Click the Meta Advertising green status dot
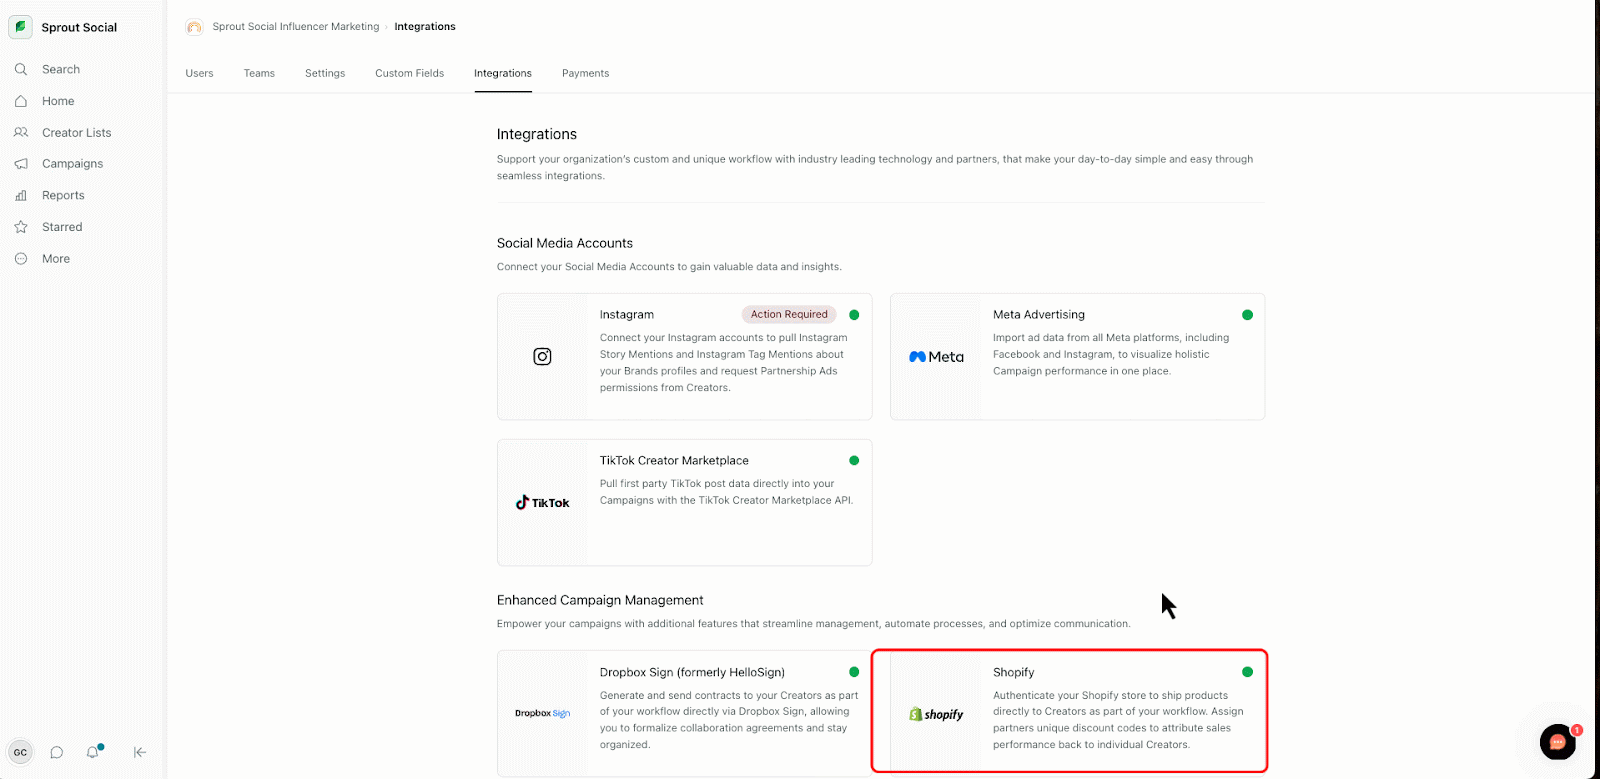The image size is (1600, 779). (x=1247, y=315)
